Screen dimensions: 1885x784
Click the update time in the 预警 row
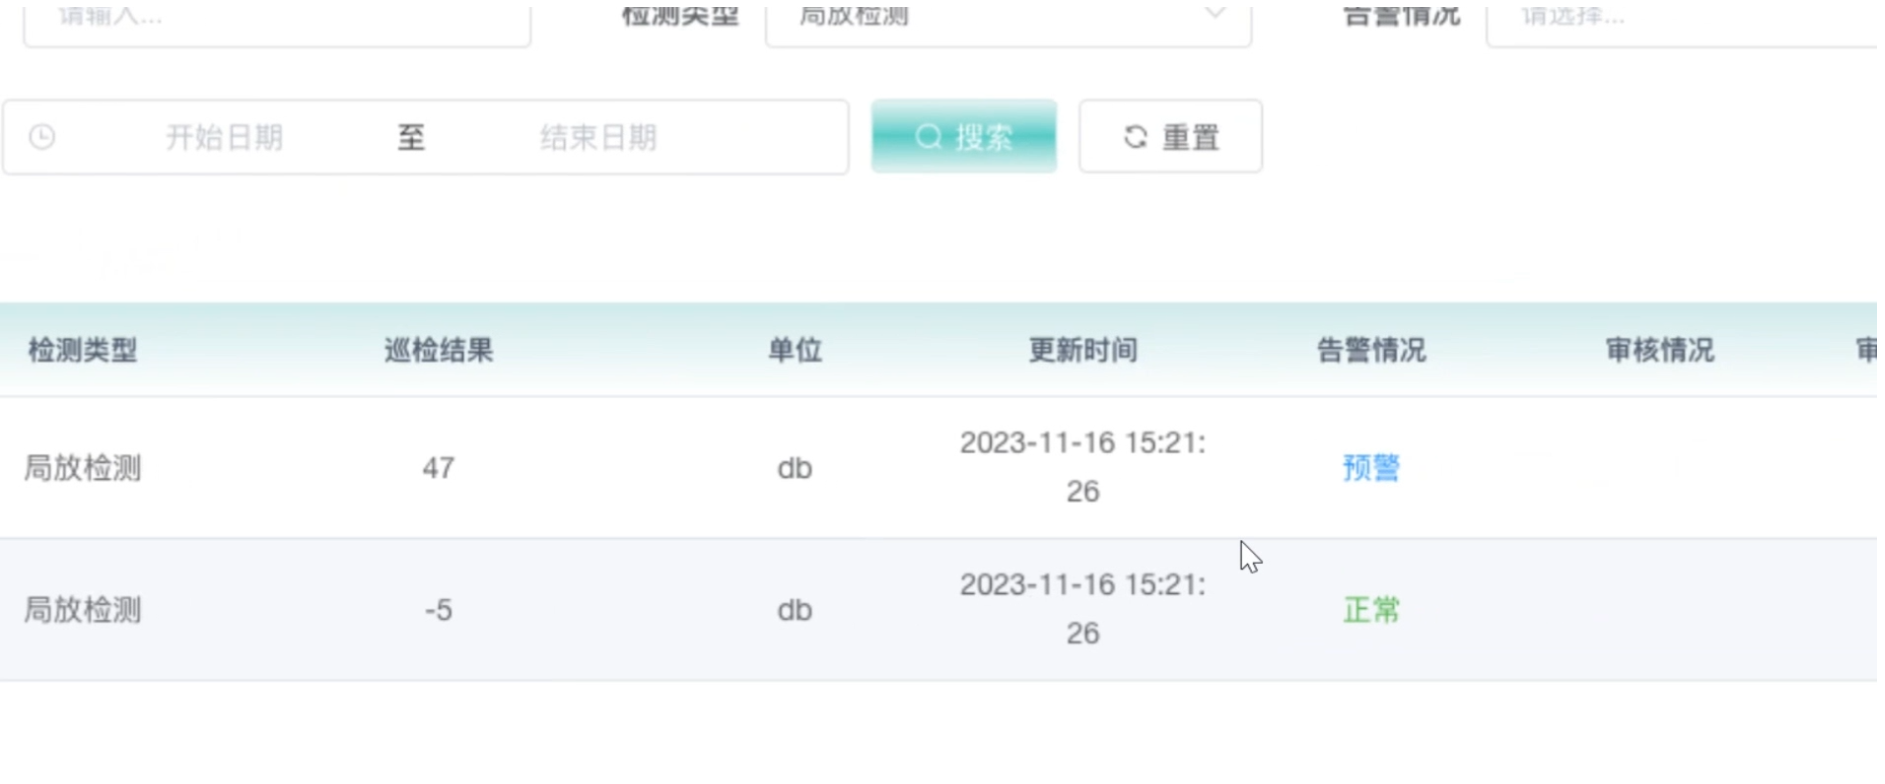click(1083, 467)
